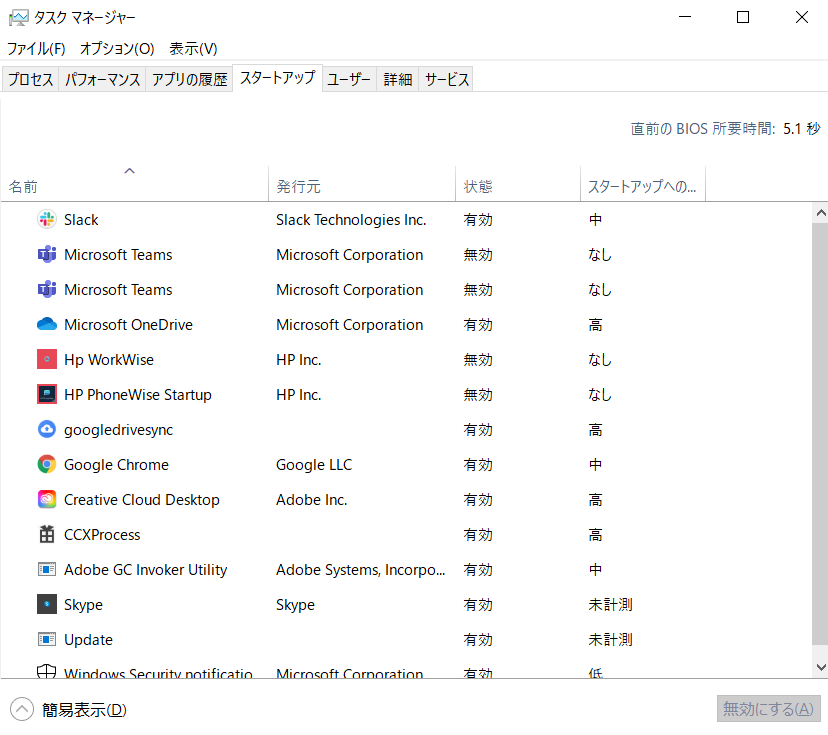Click the Skype startup icon
Image resolution: width=828 pixels, height=735 pixels.
[x=46, y=604]
